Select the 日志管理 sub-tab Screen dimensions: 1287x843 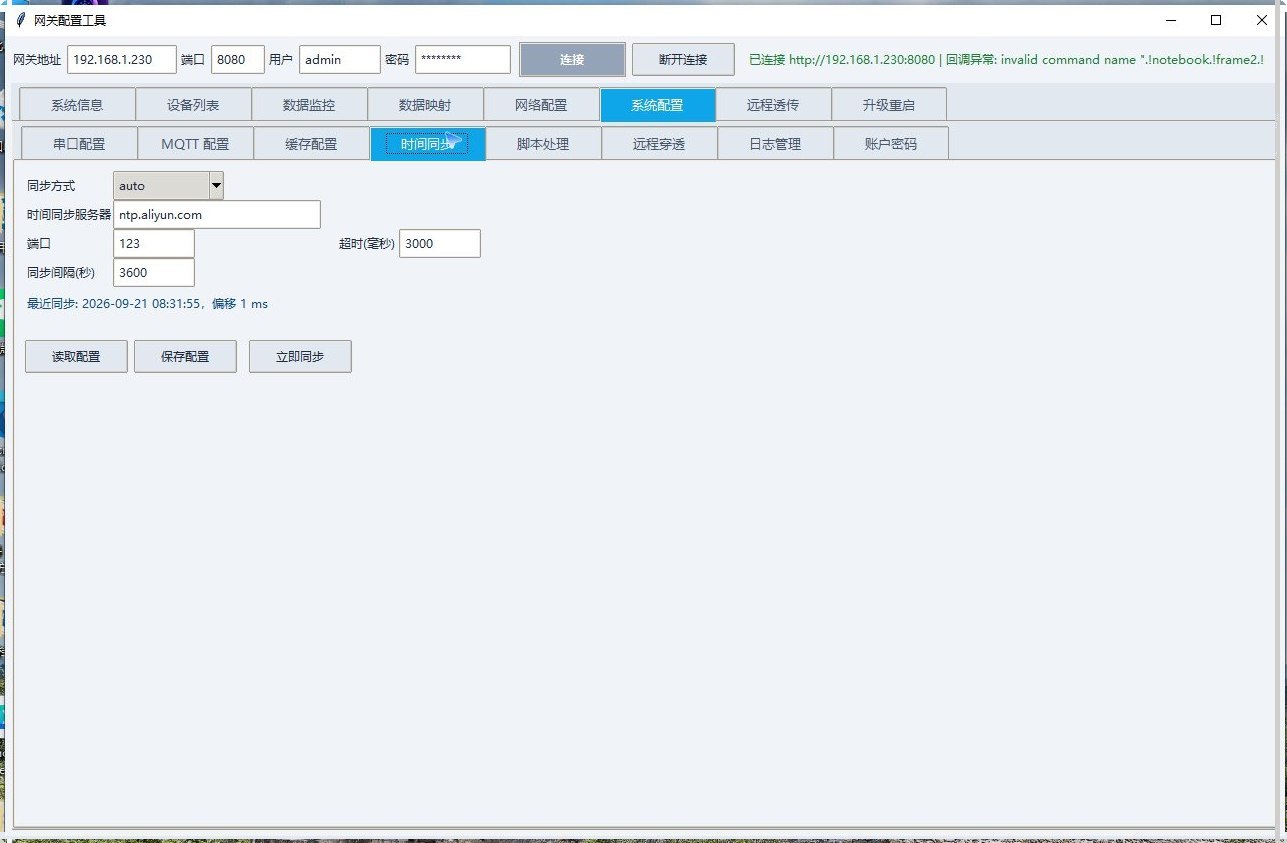(x=775, y=144)
